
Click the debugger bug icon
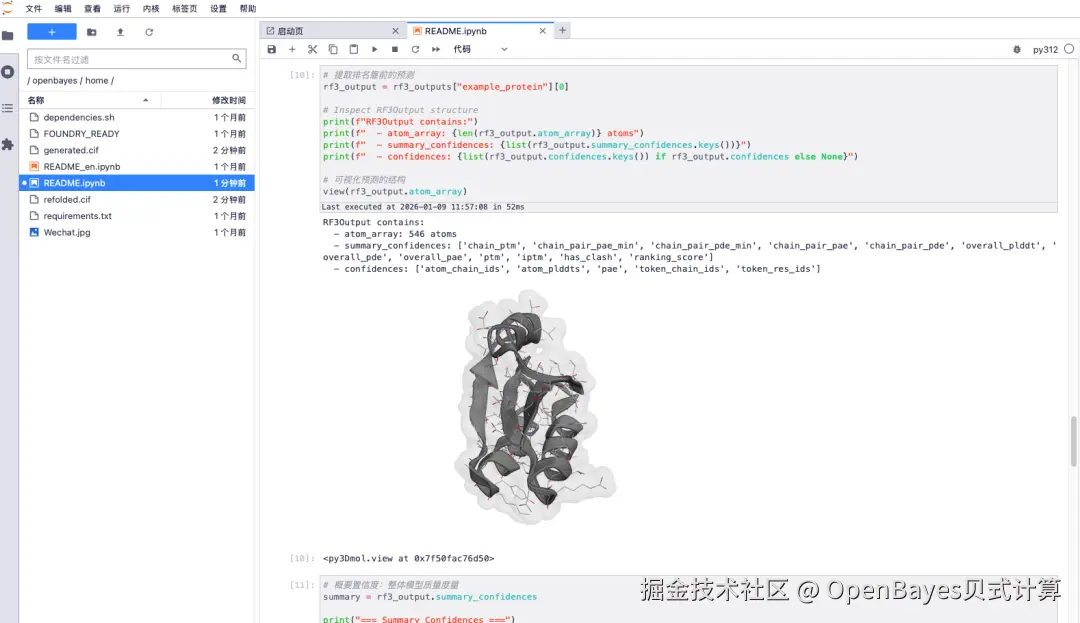1017,50
